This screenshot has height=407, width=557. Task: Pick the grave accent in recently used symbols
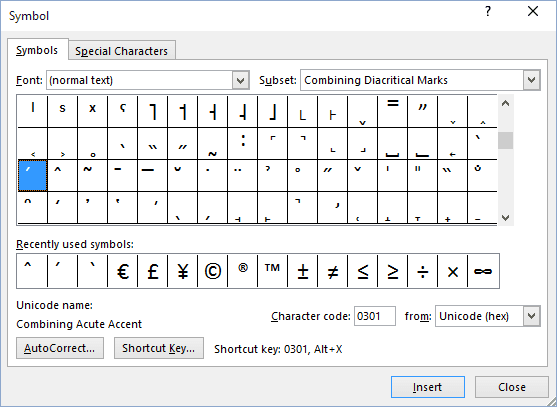(92, 271)
